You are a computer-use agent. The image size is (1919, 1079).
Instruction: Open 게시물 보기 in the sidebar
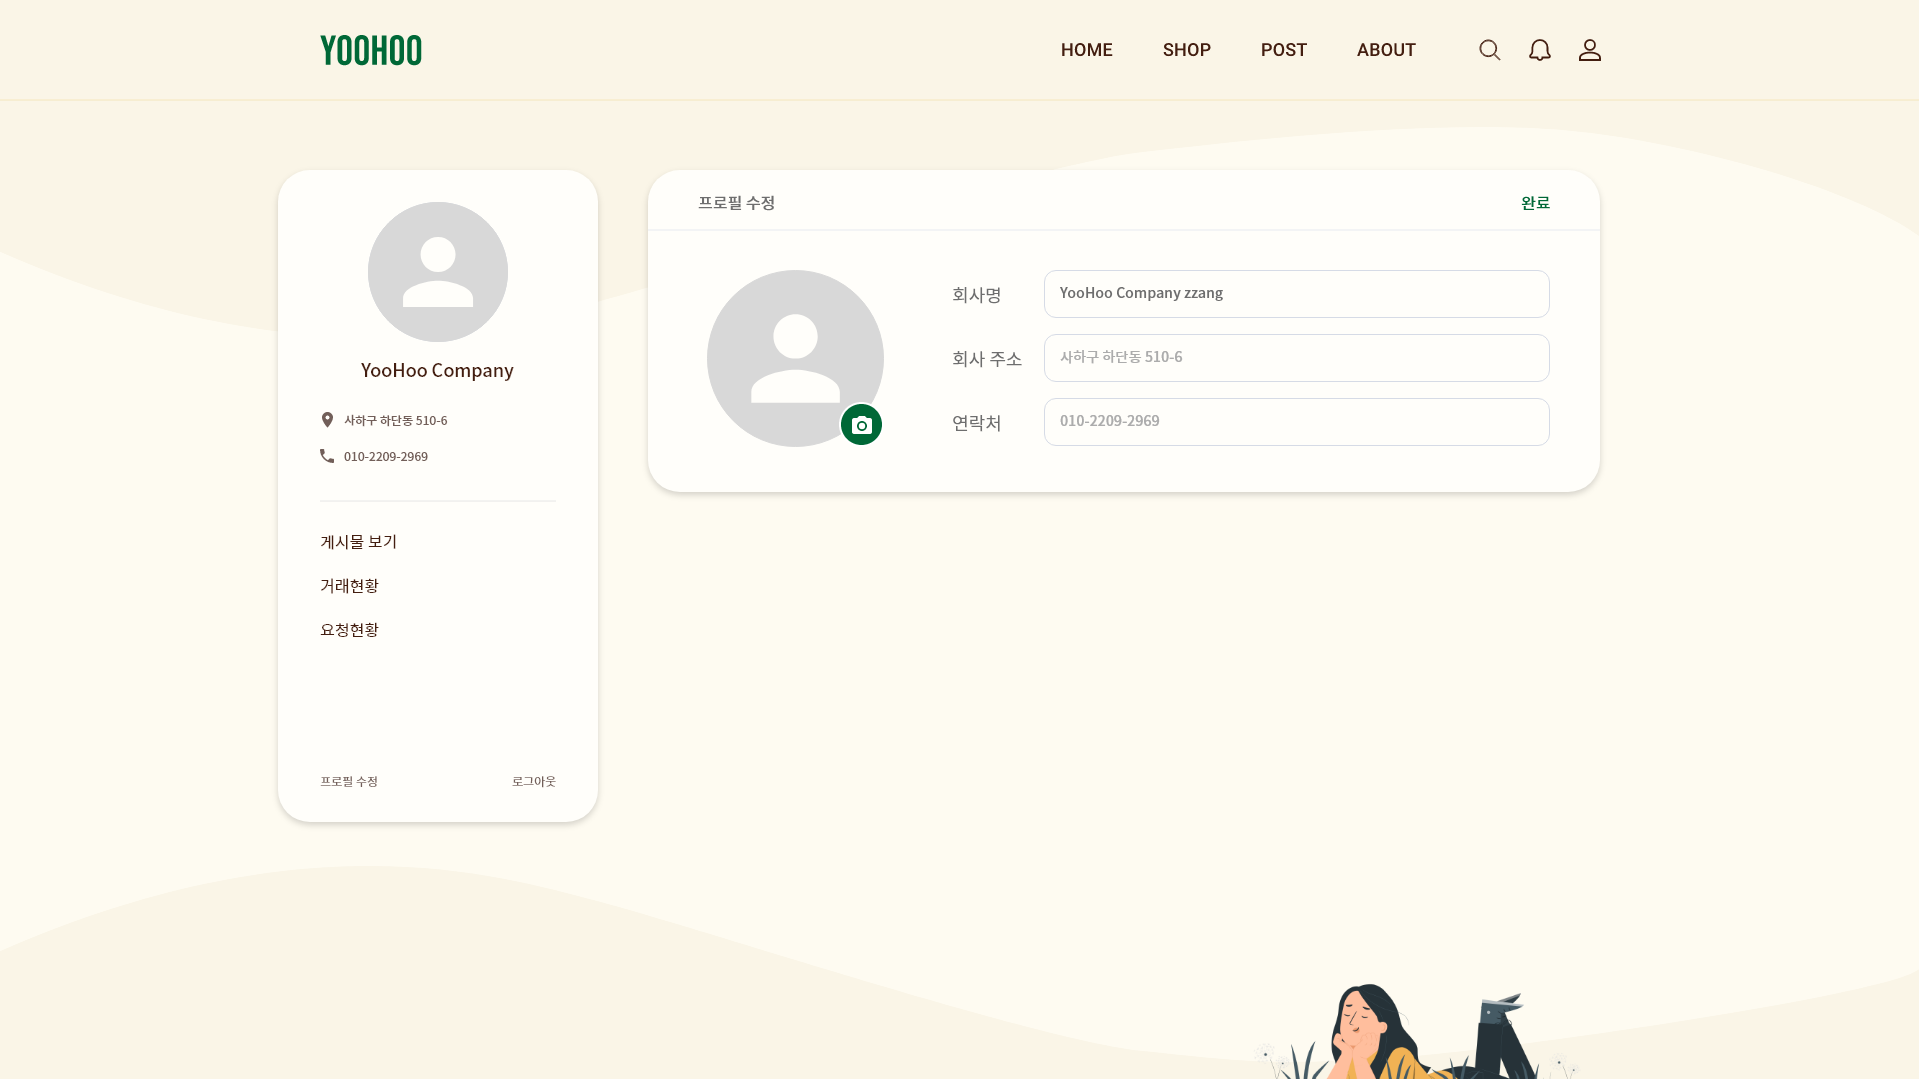(358, 541)
